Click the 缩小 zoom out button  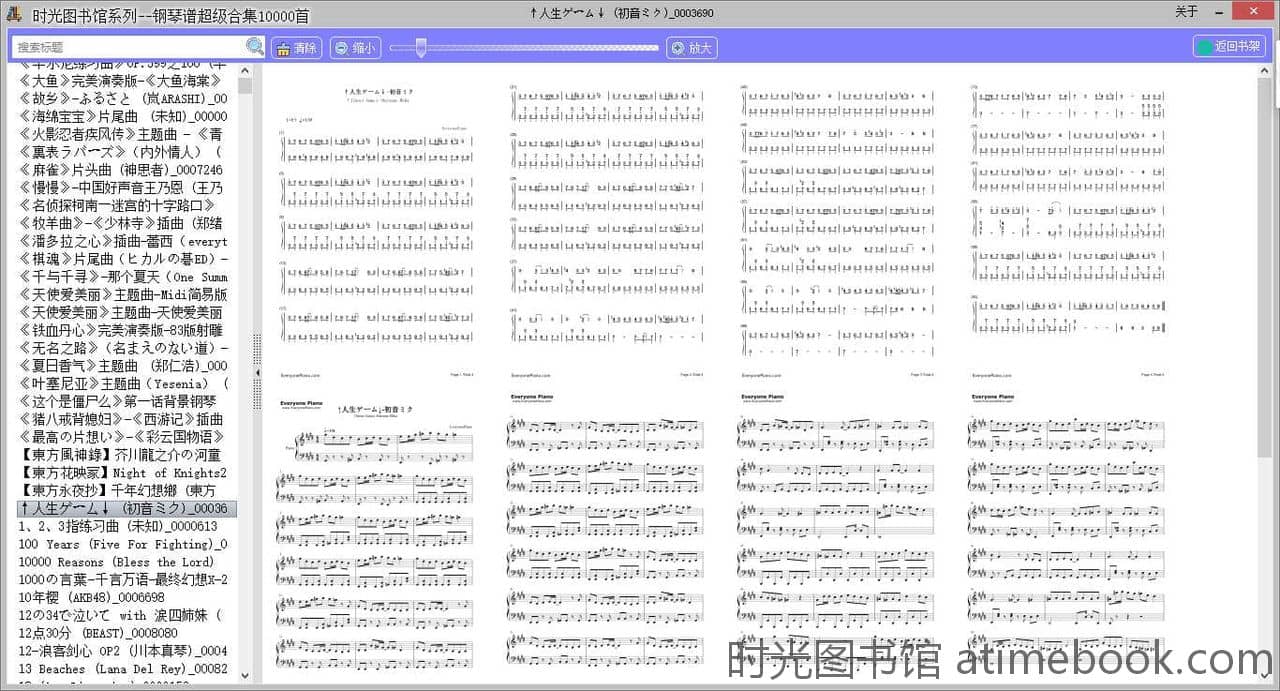coord(355,48)
